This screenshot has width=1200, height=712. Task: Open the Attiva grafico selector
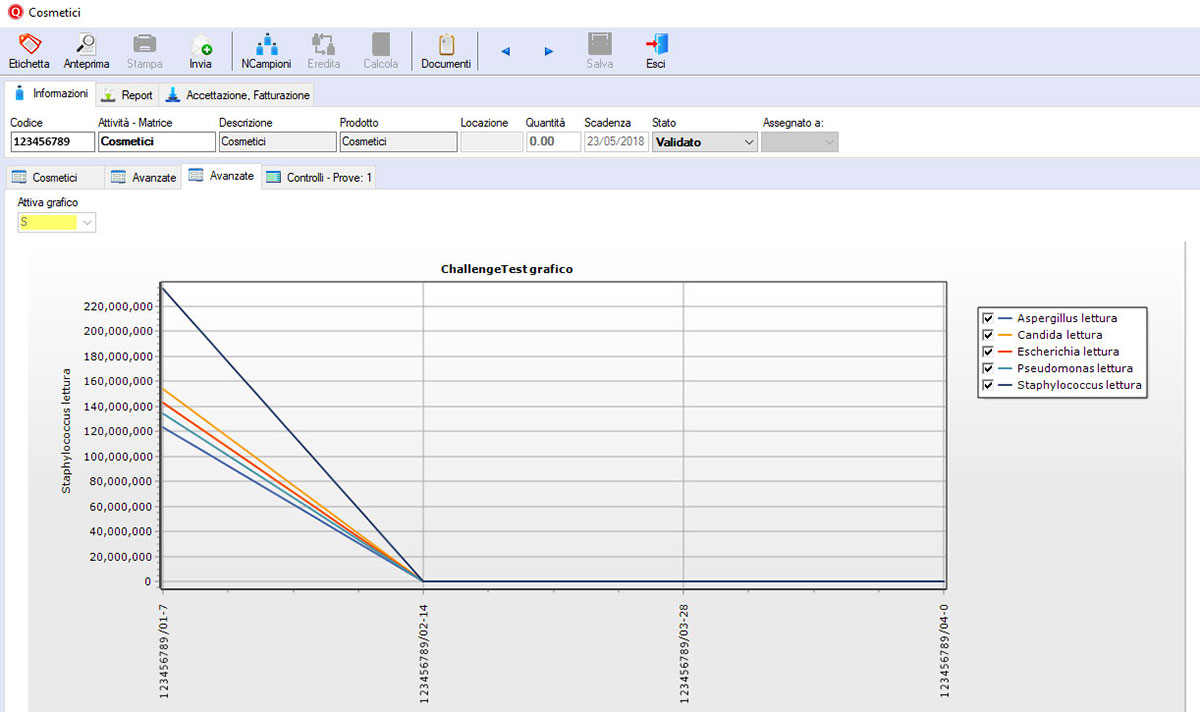point(88,221)
